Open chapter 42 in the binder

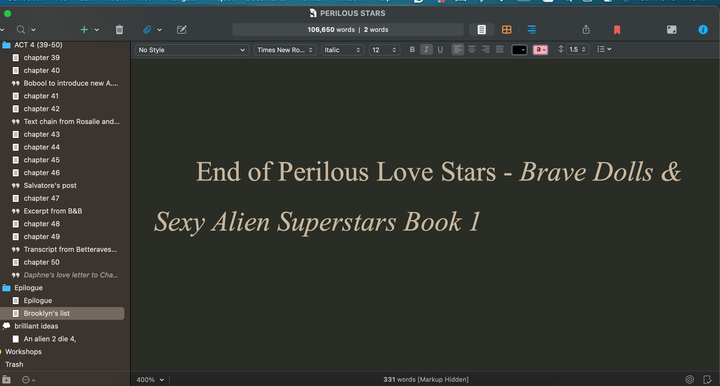click(42, 109)
